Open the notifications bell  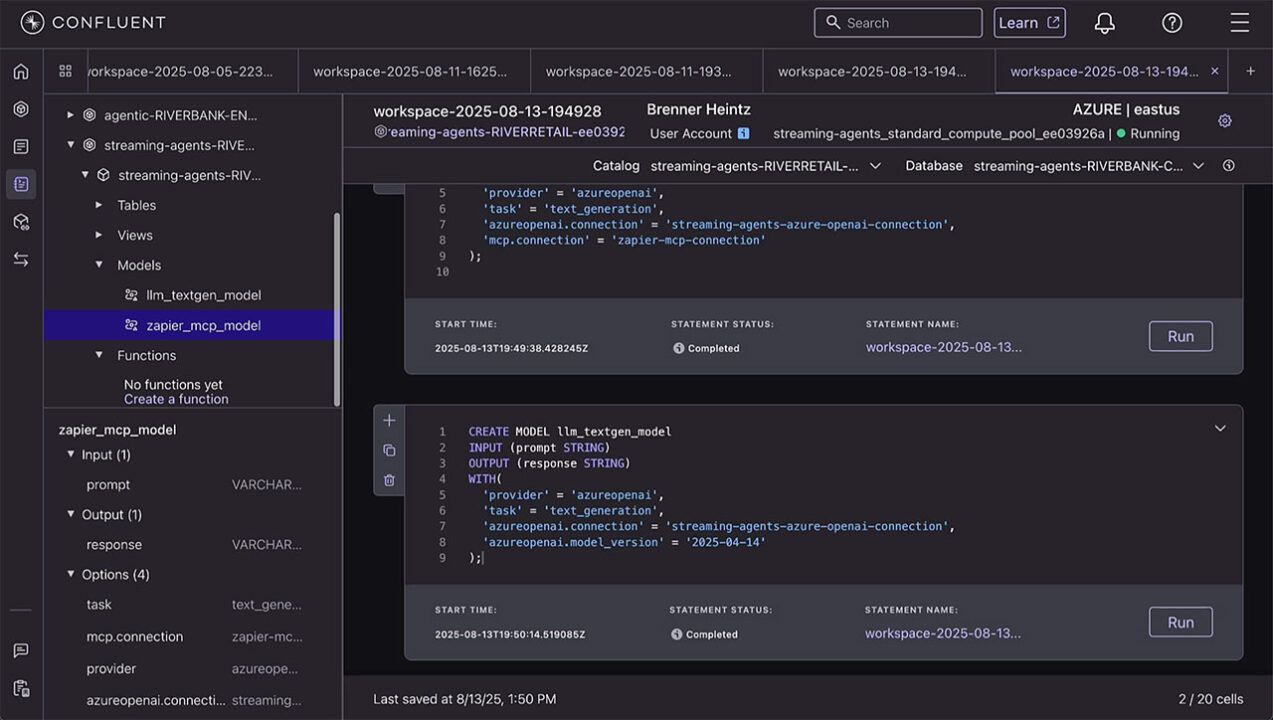click(1104, 22)
